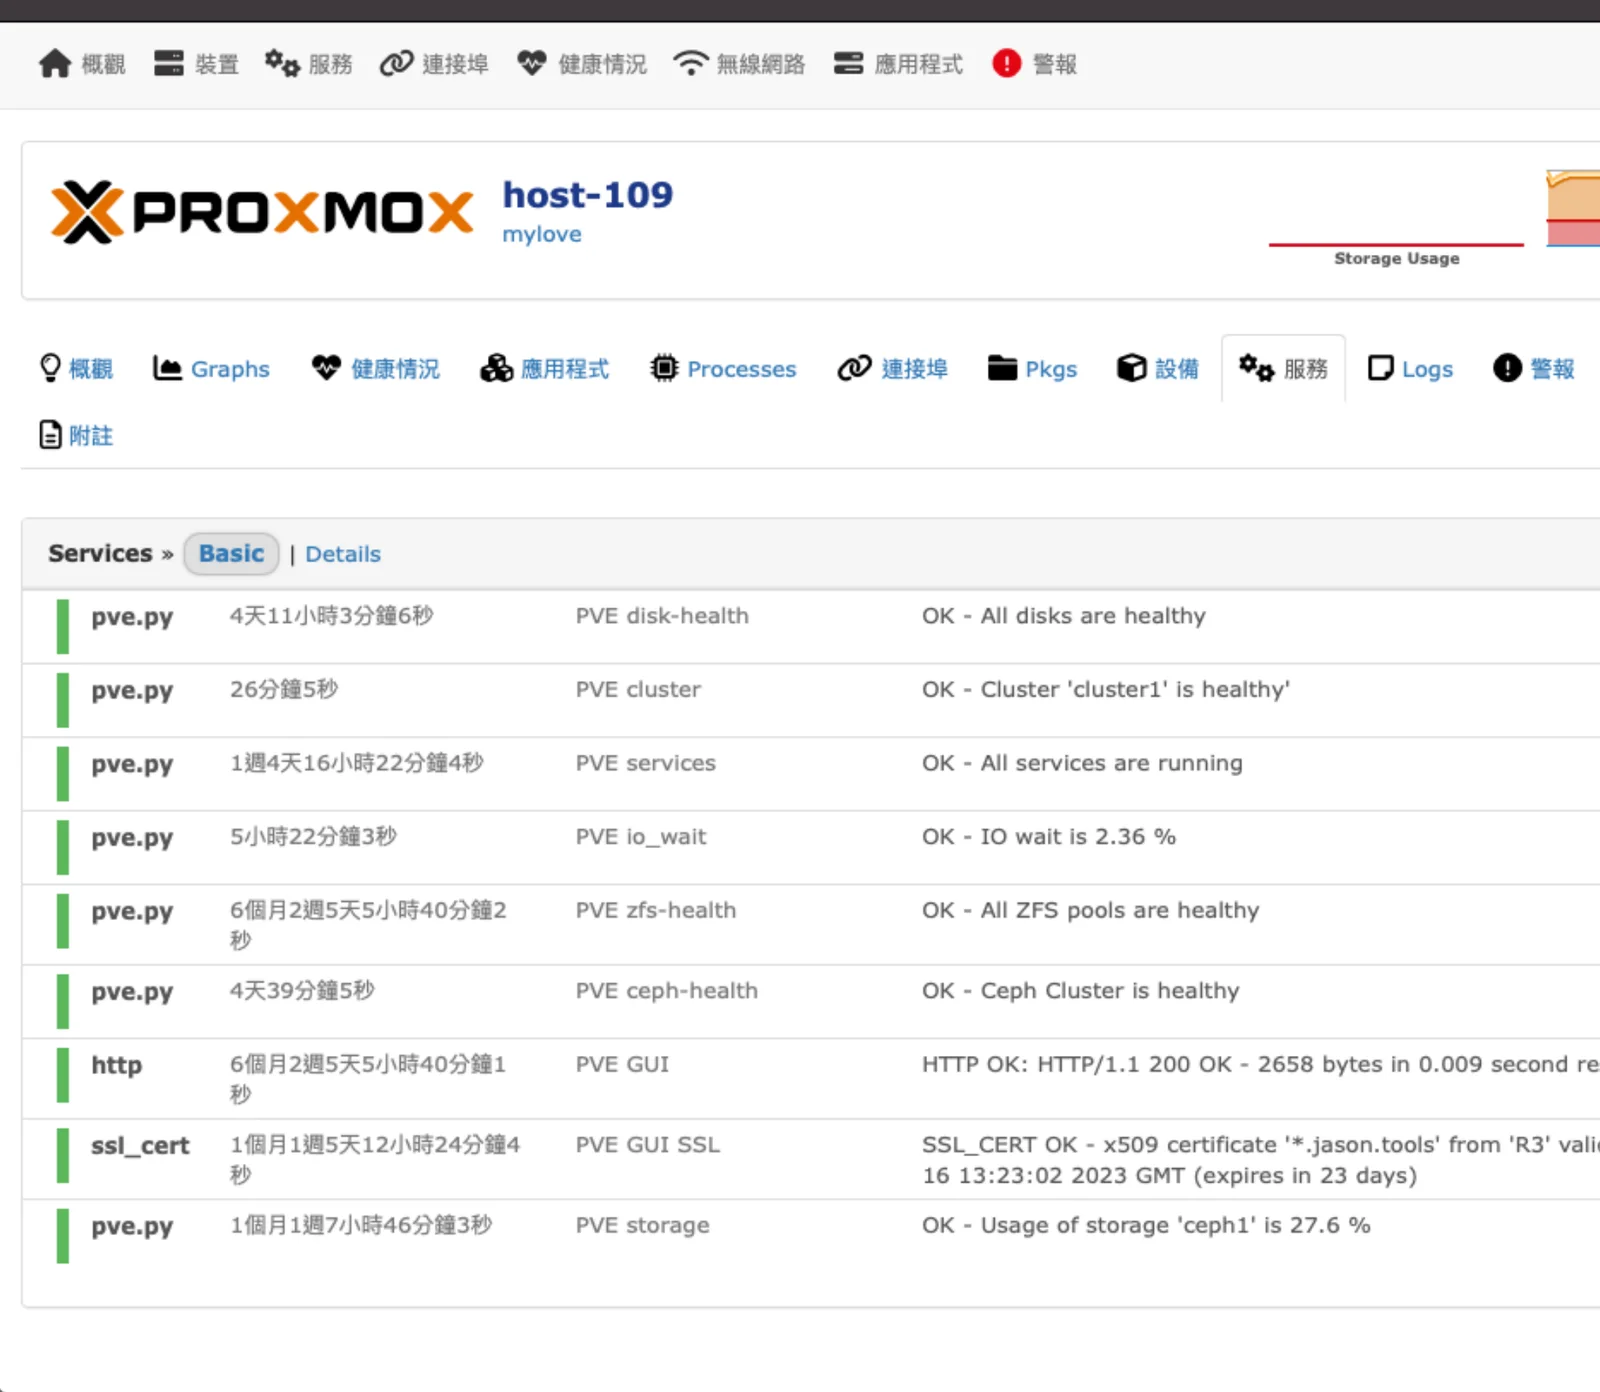Click the http service type
Image resolution: width=1600 pixels, height=1392 pixels.
[116, 1065]
